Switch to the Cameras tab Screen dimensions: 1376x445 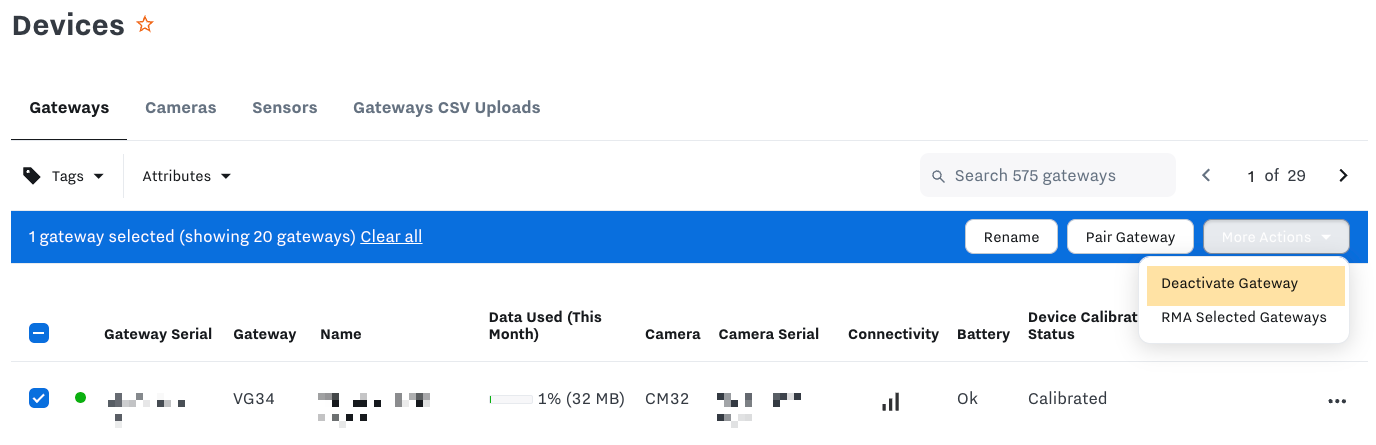coord(180,108)
